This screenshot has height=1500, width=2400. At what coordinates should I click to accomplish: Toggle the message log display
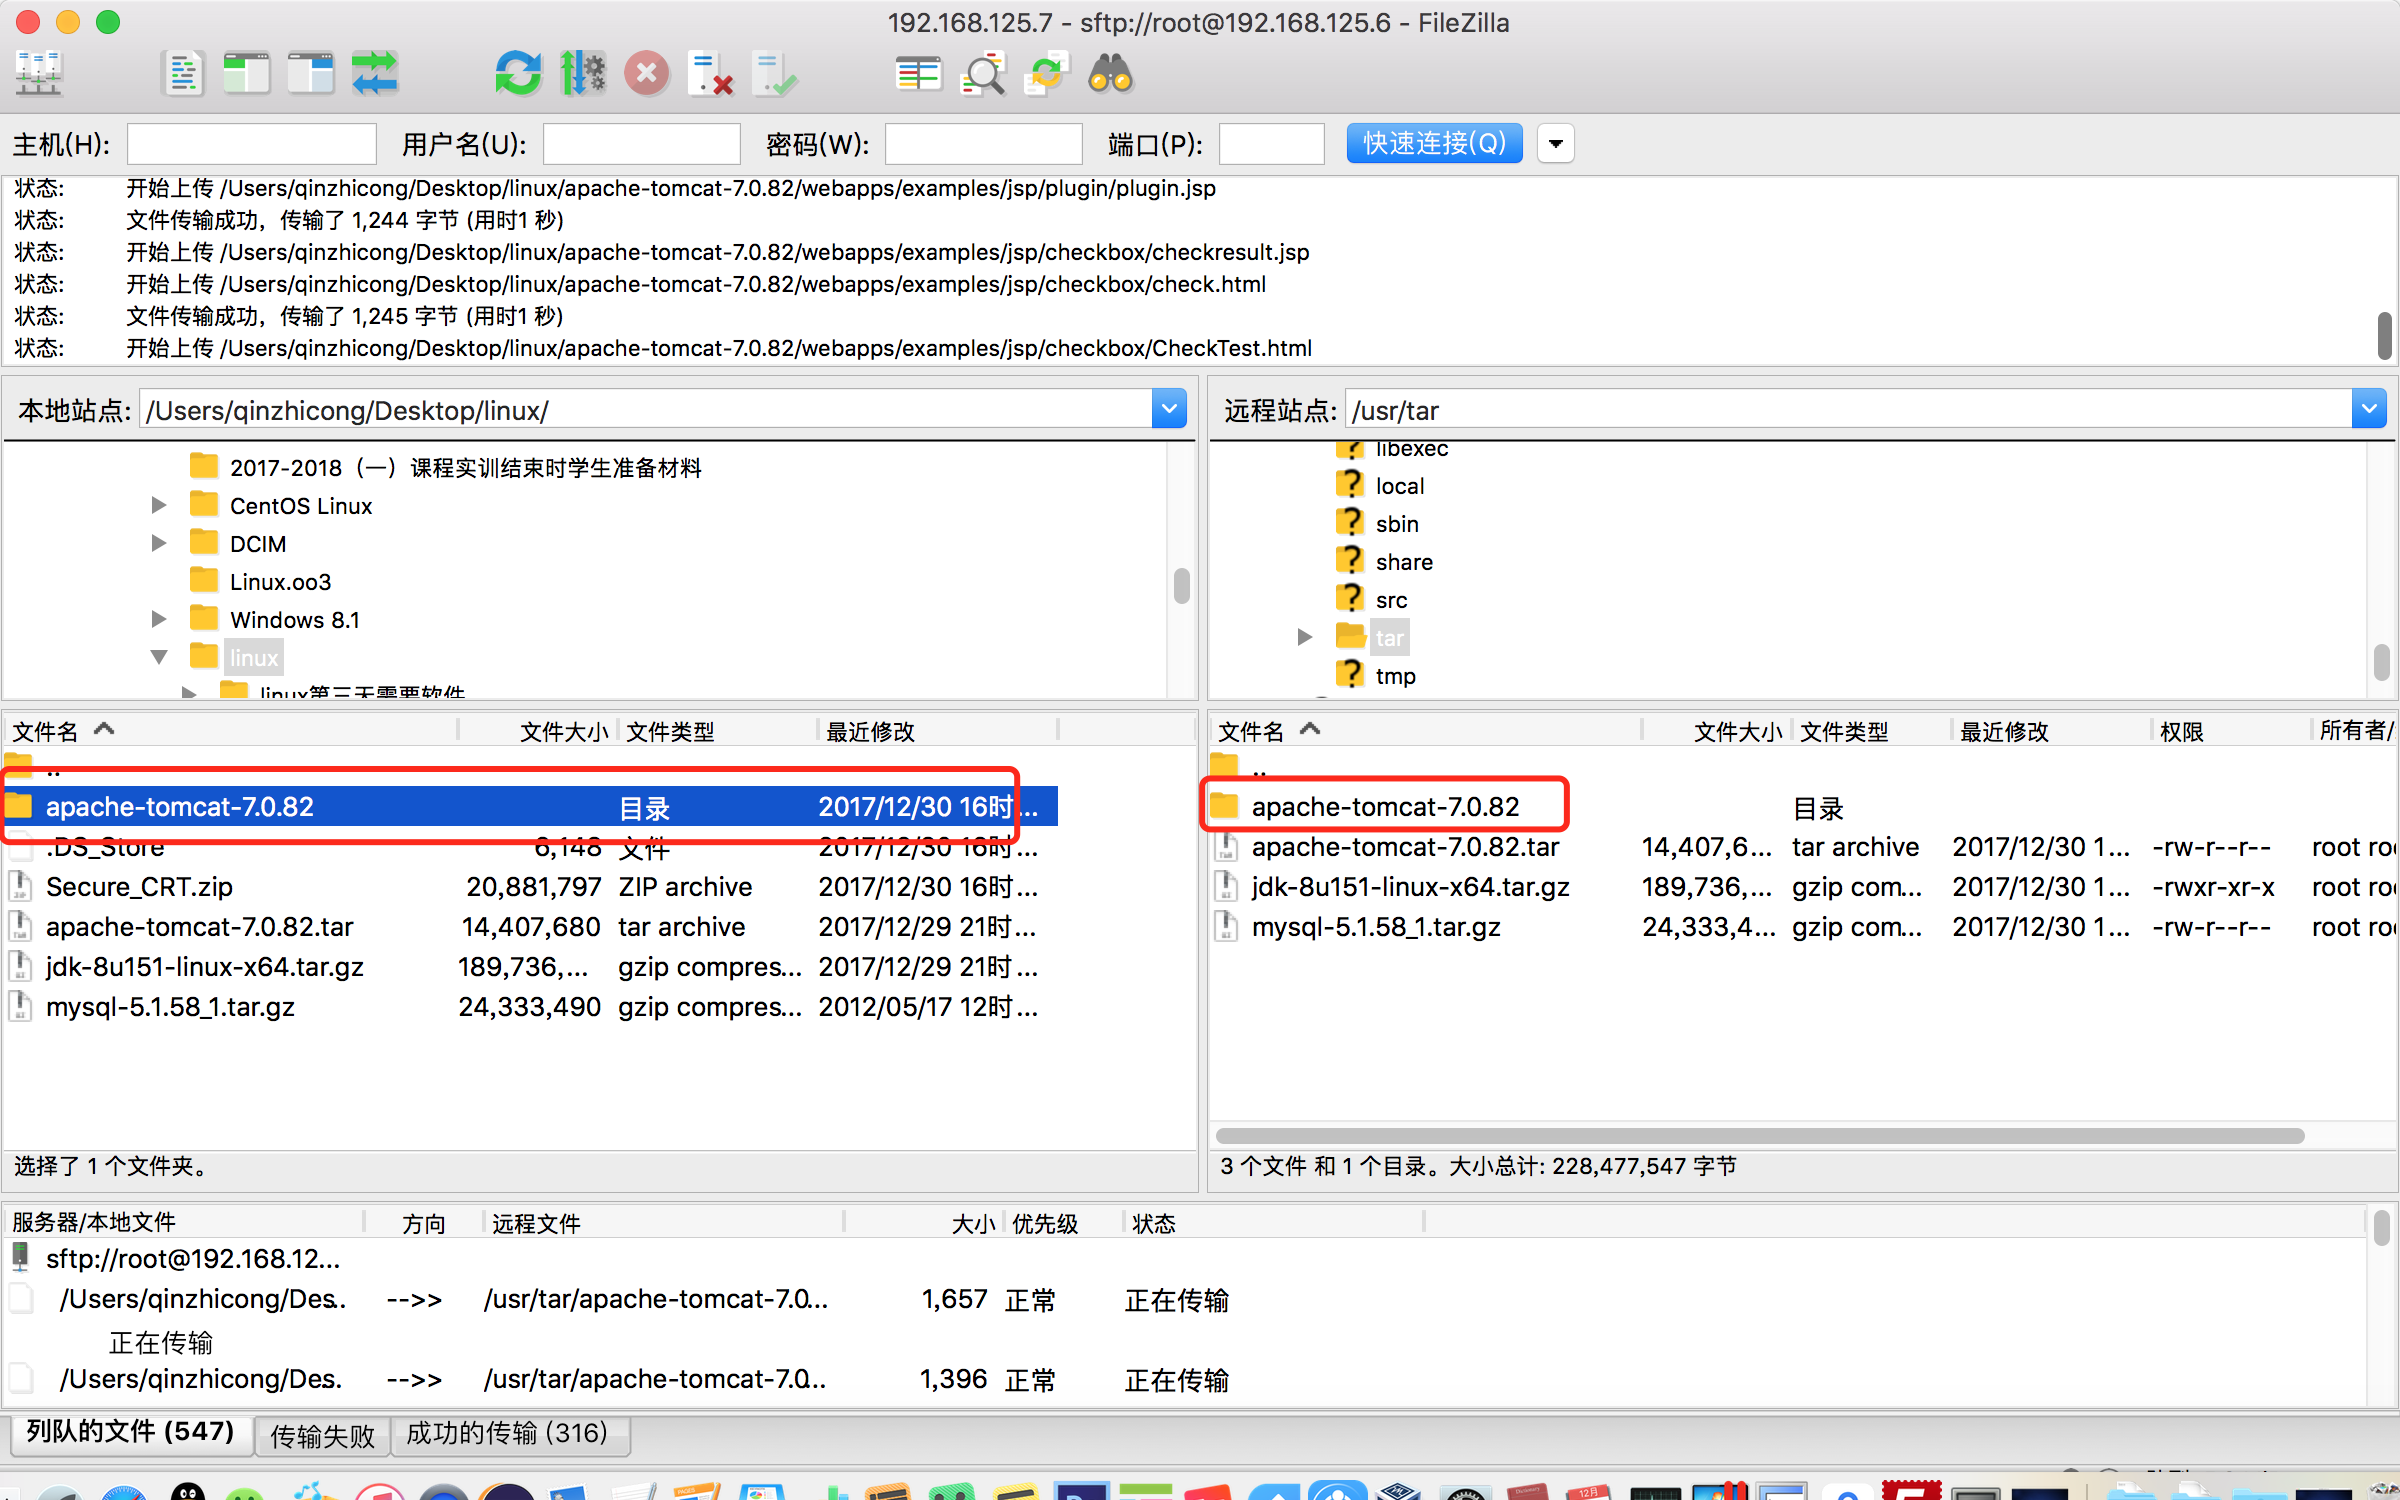pos(183,74)
